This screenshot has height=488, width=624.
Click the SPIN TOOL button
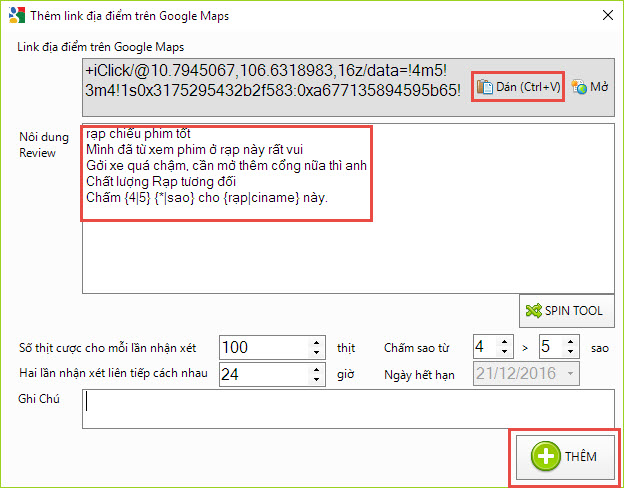tap(567, 311)
